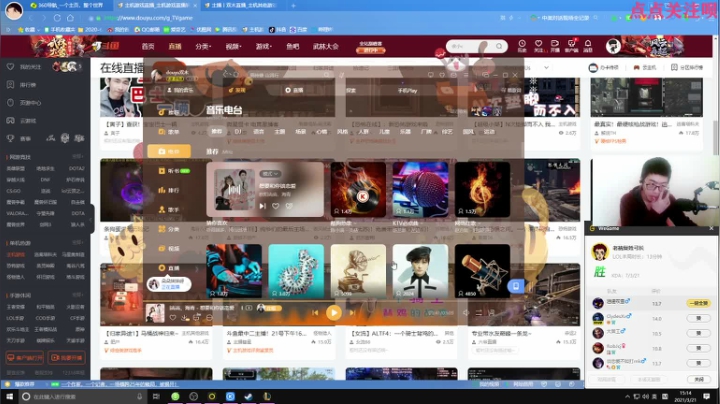
Task: Switch to 手机Play tab in music player
Action: [407, 90]
